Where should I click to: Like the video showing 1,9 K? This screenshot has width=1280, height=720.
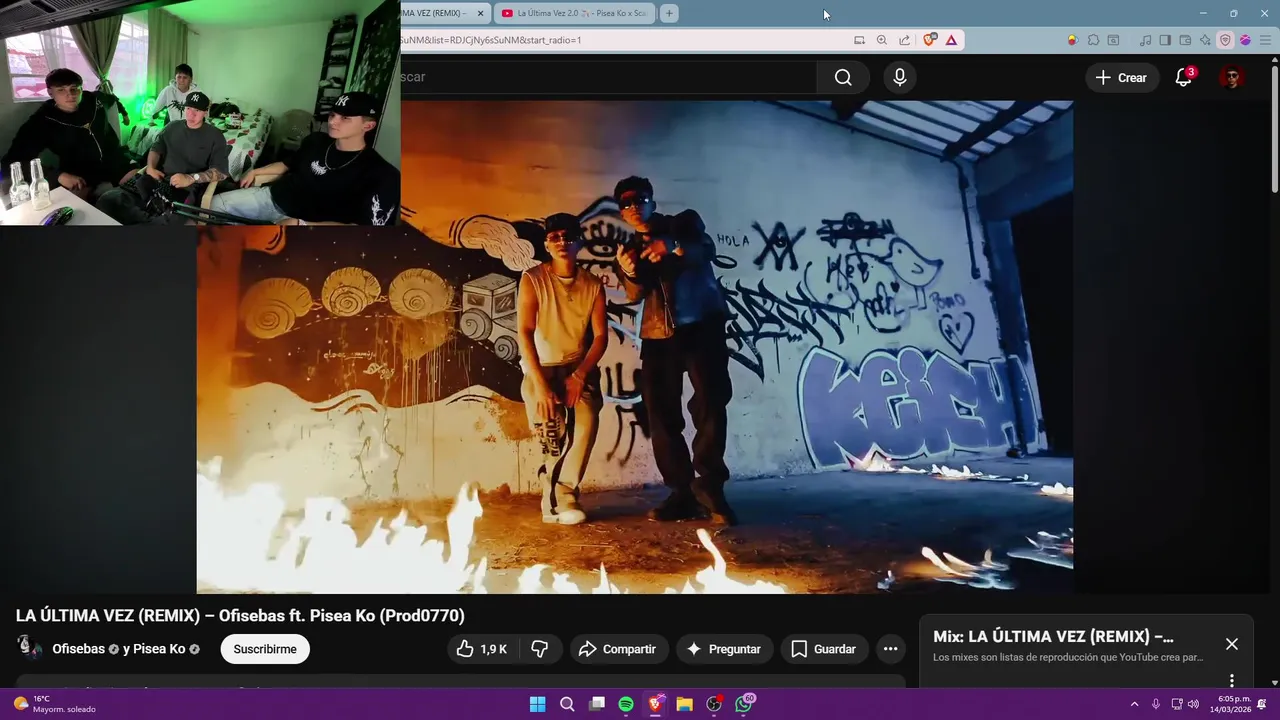[482, 649]
